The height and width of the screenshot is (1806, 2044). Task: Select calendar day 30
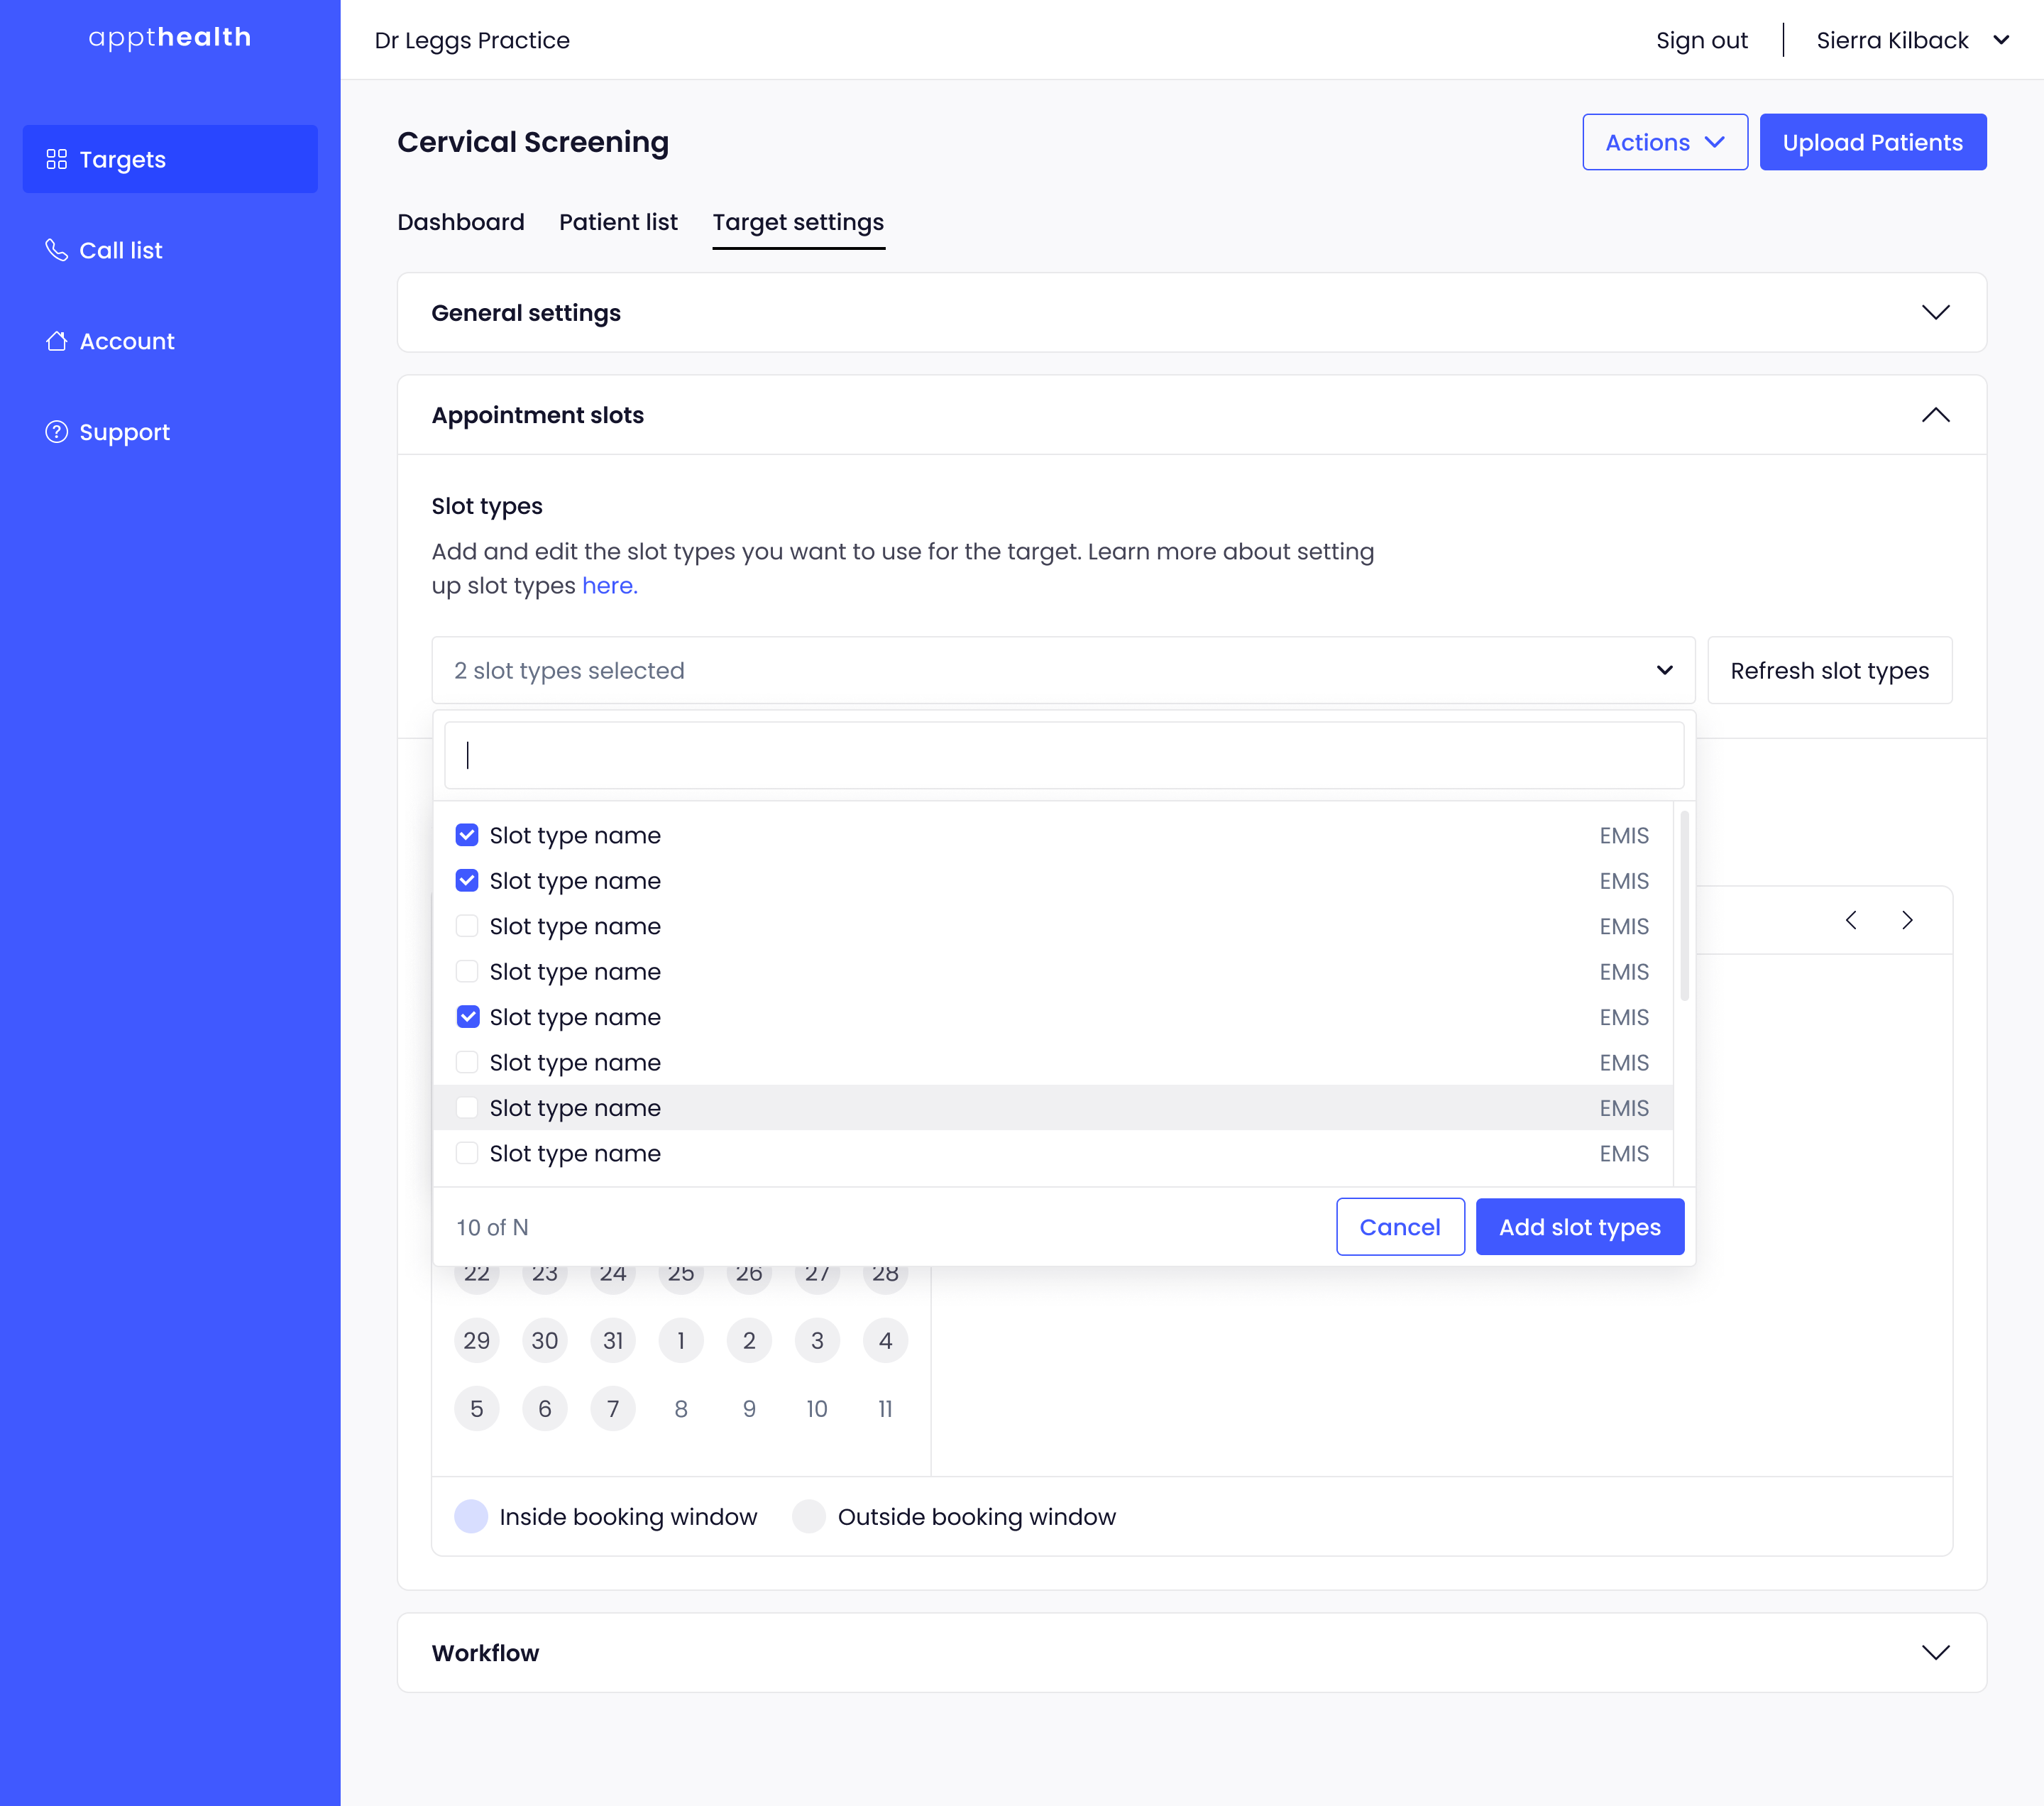544,1340
